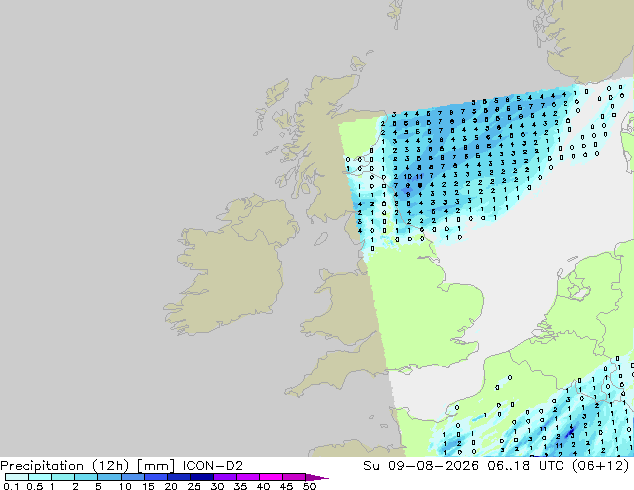
Task: Click the '45' legend scale label
Action: (286, 486)
